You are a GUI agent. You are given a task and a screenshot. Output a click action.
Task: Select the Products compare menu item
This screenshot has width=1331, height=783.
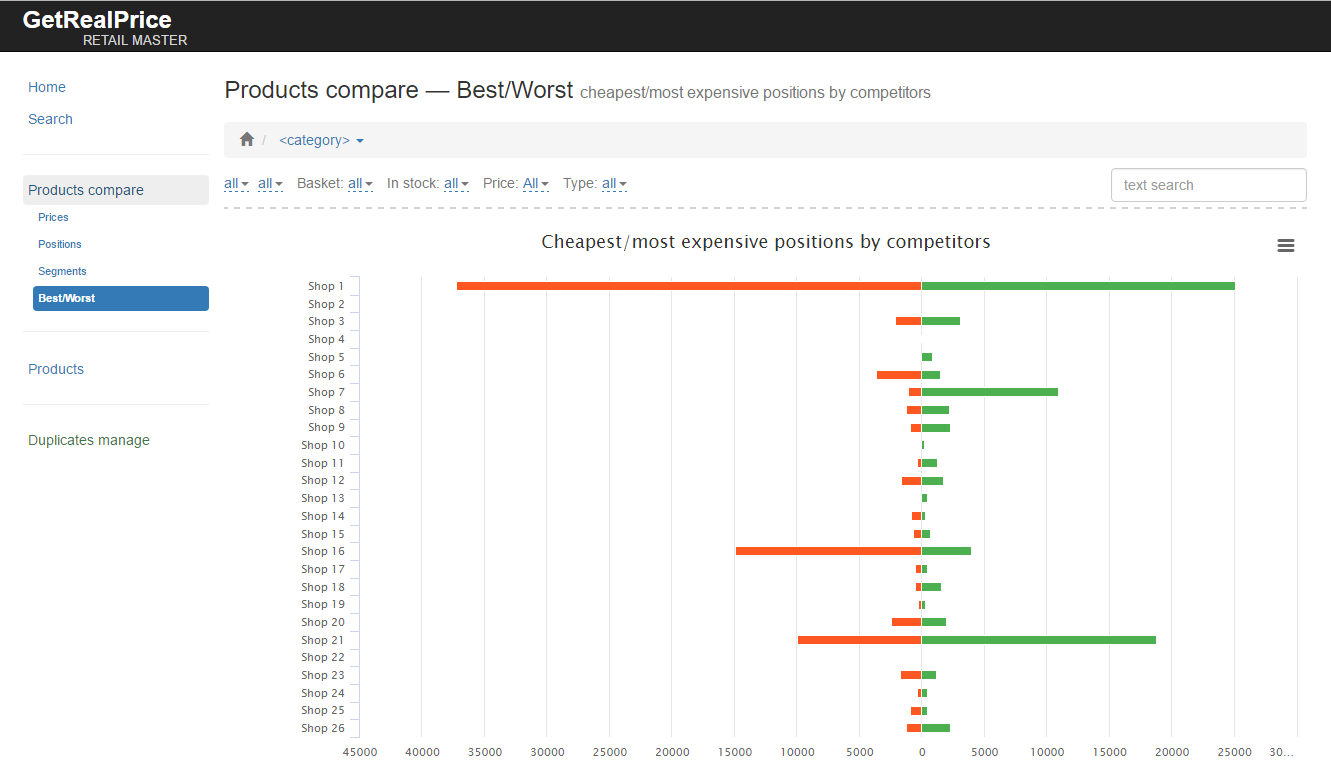pyautogui.click(x=116, y=190)
